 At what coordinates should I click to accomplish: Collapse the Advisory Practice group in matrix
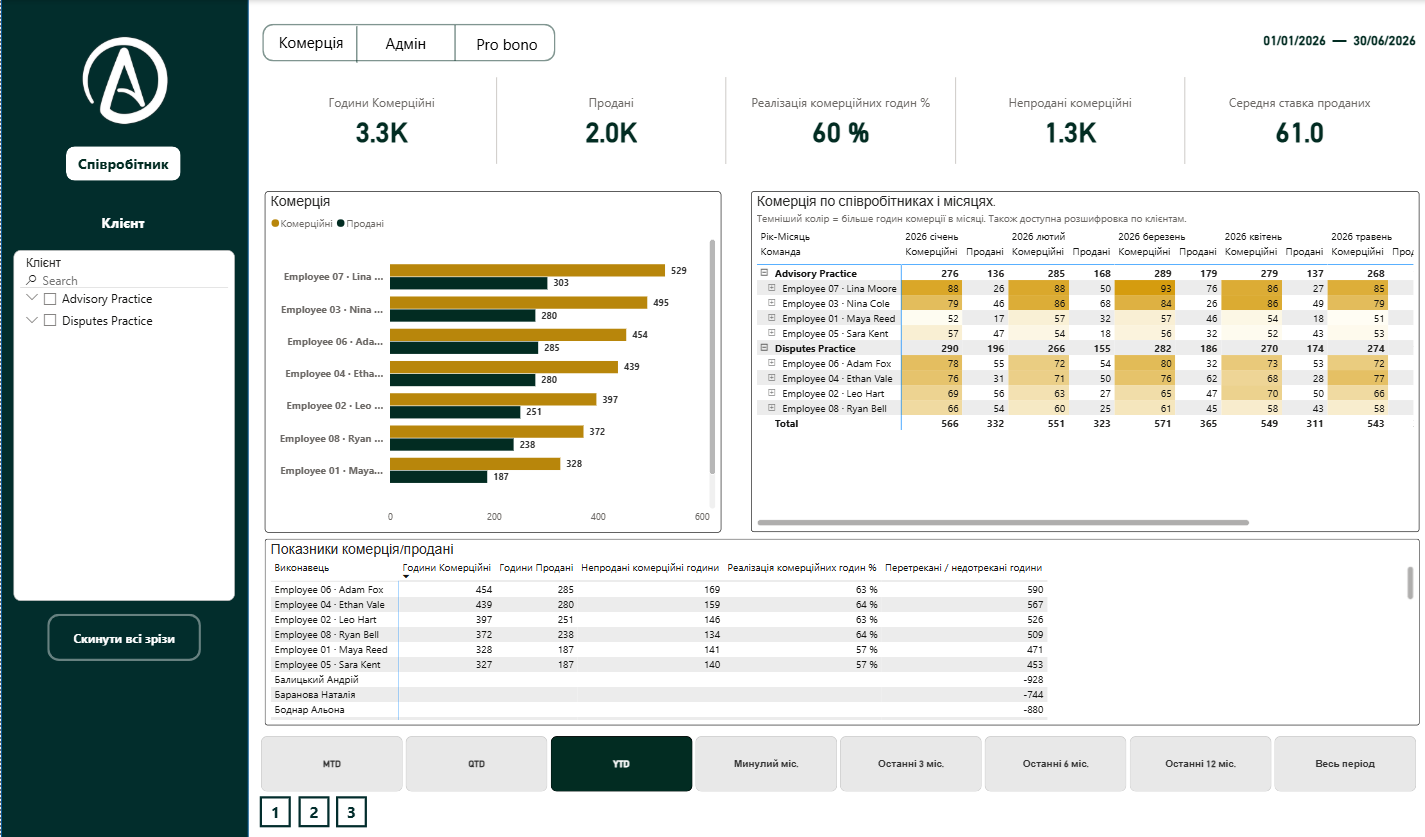click(x=764, y=273)
